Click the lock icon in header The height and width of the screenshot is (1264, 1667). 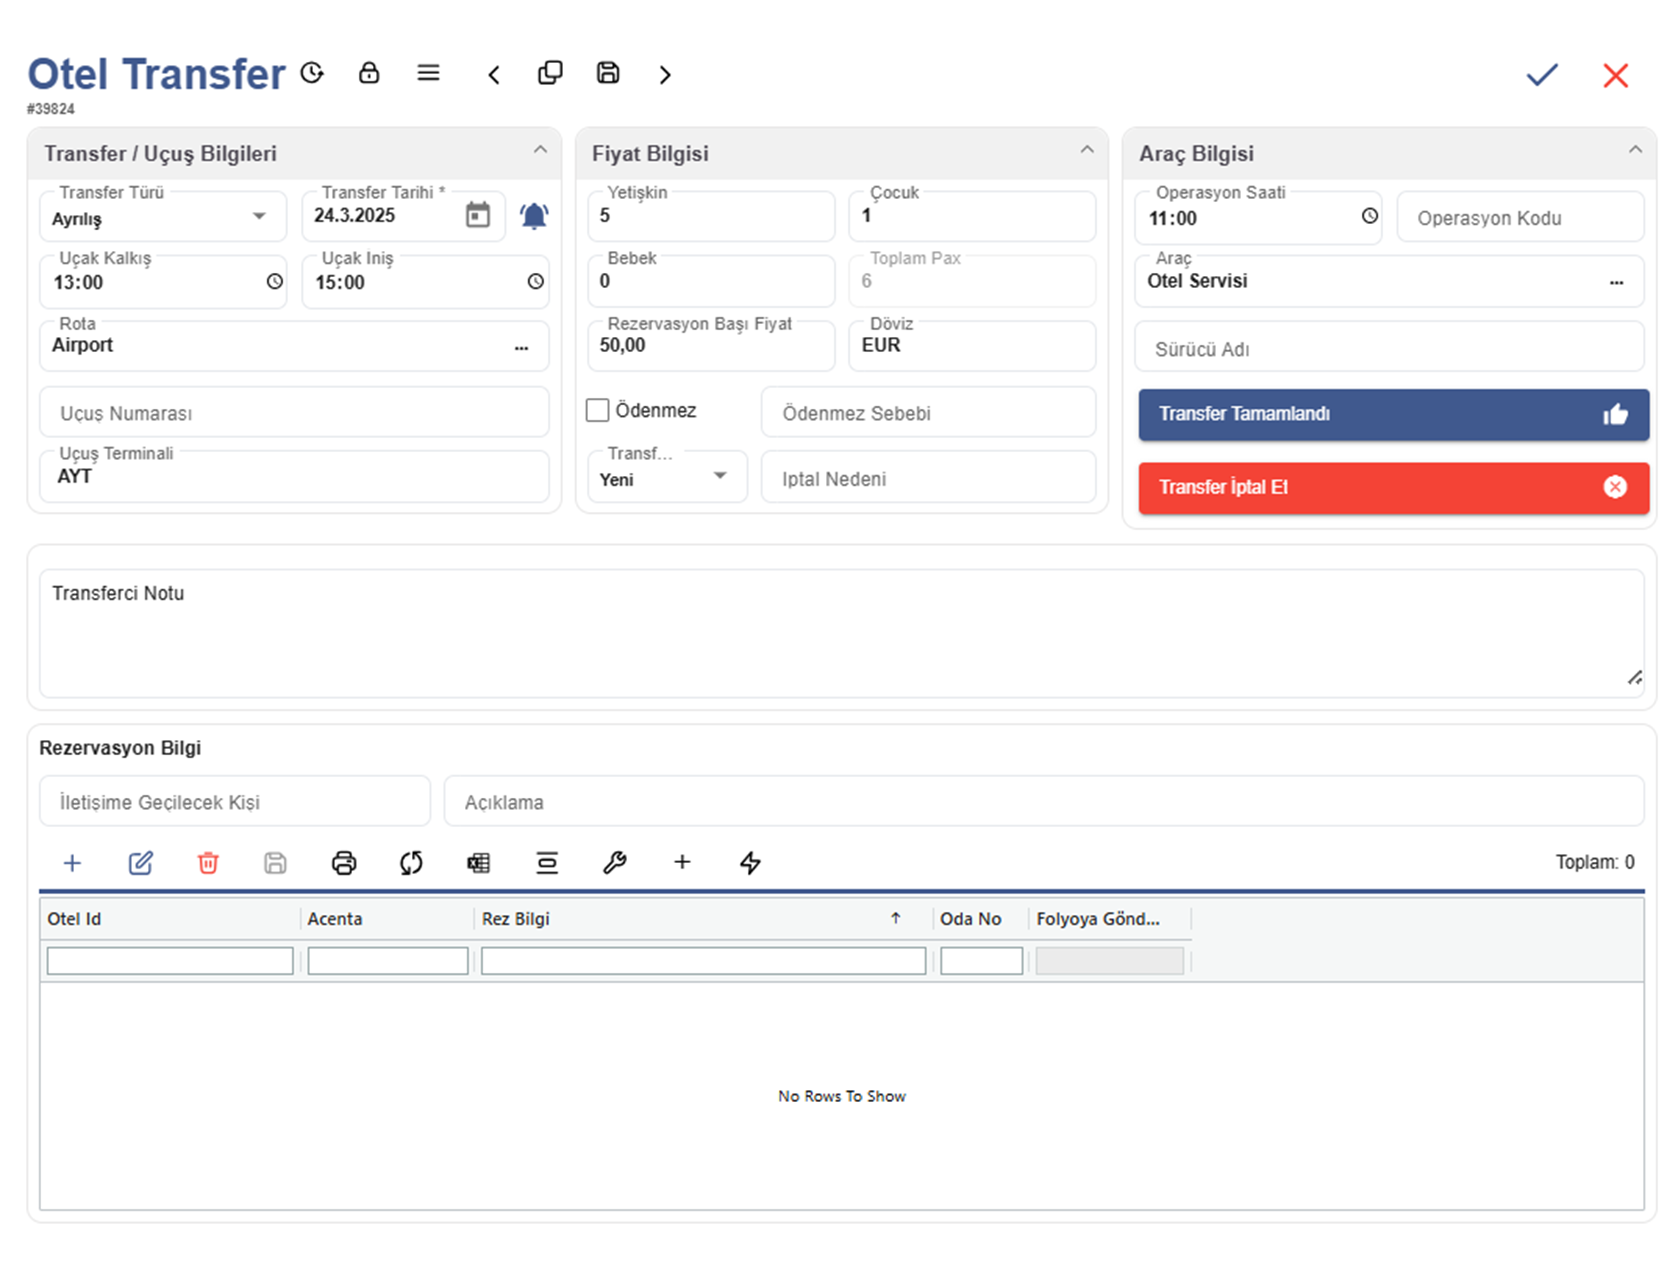point(369,73)
